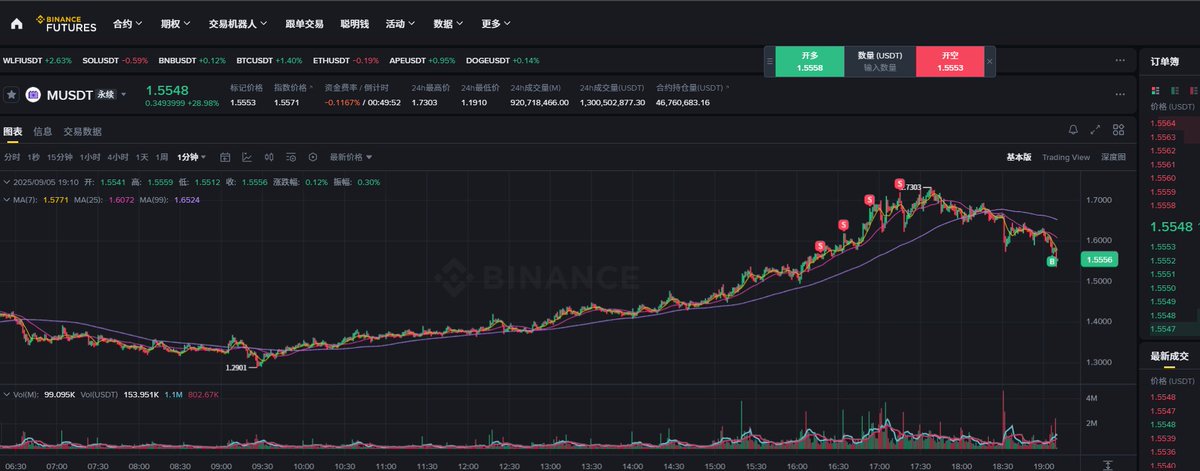Viewport: 1200px width, 471px height.
Task: Collapse the OHLC info row chevron
Action: click(x=4, y=182)
